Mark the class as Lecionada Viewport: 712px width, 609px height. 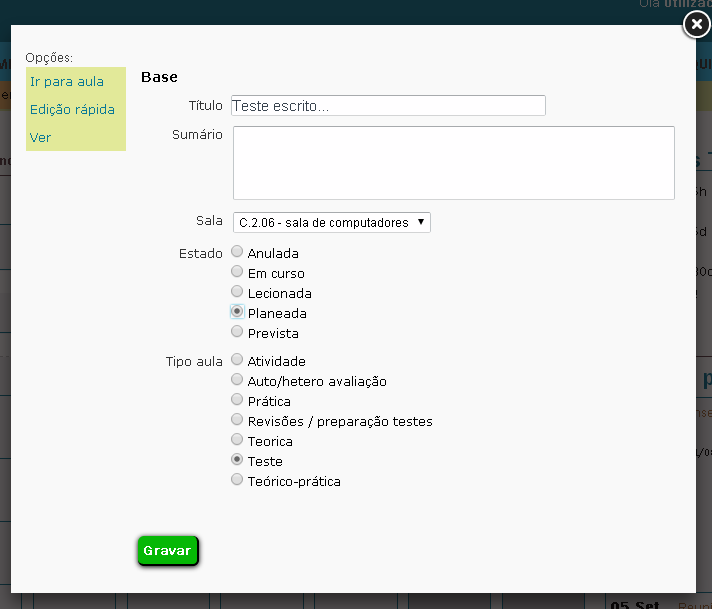237,292
